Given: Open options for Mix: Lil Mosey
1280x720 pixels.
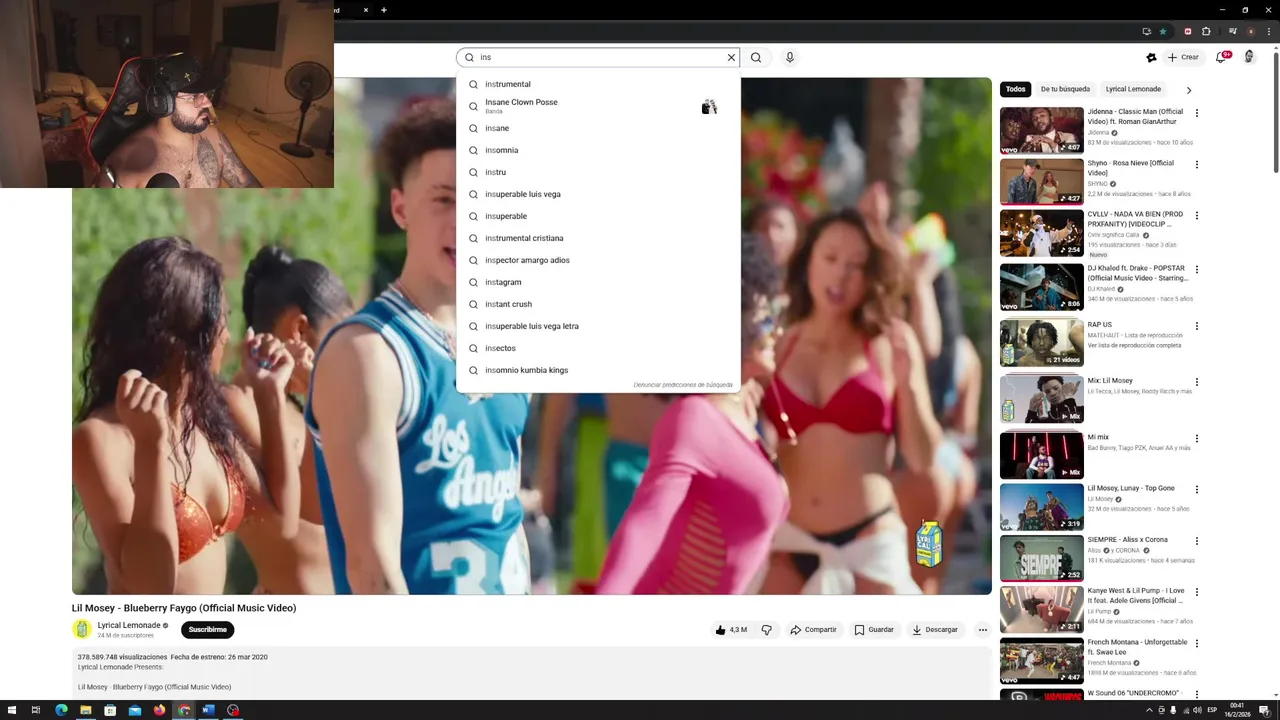Looking at the screenshot, I should 1197,382.
